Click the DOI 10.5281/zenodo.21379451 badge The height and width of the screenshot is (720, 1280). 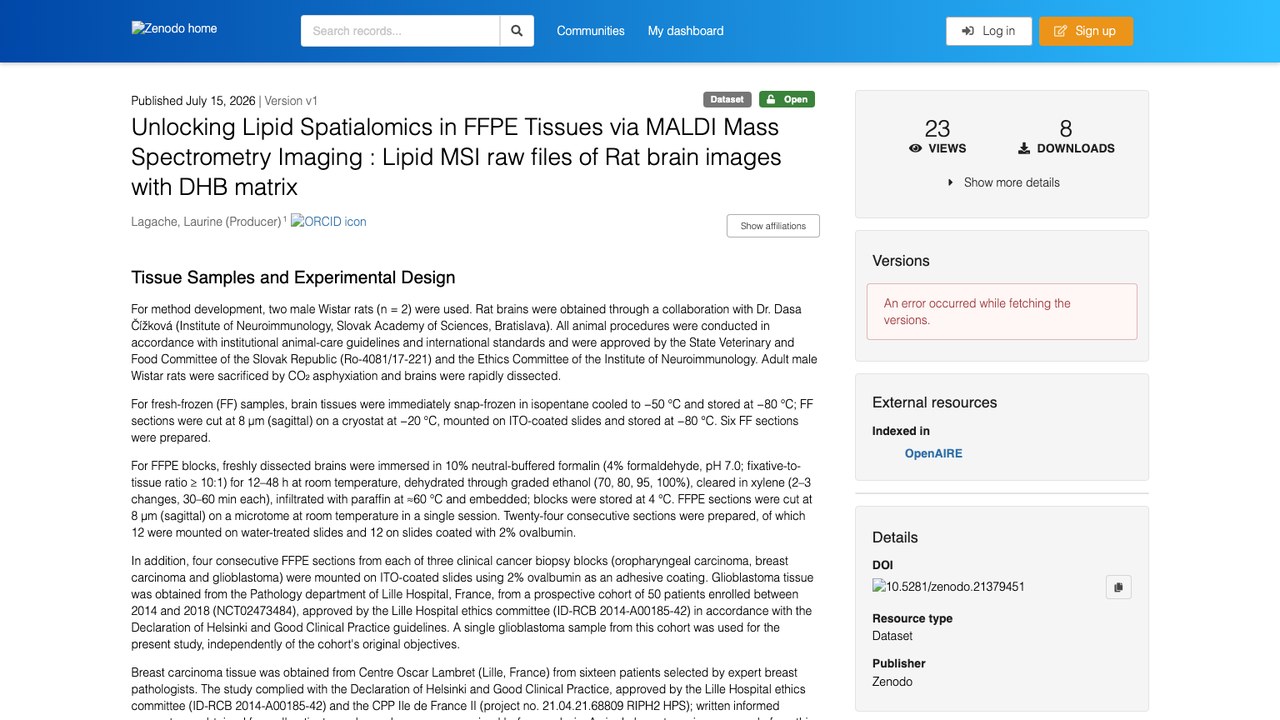click(x=948, y=587)
